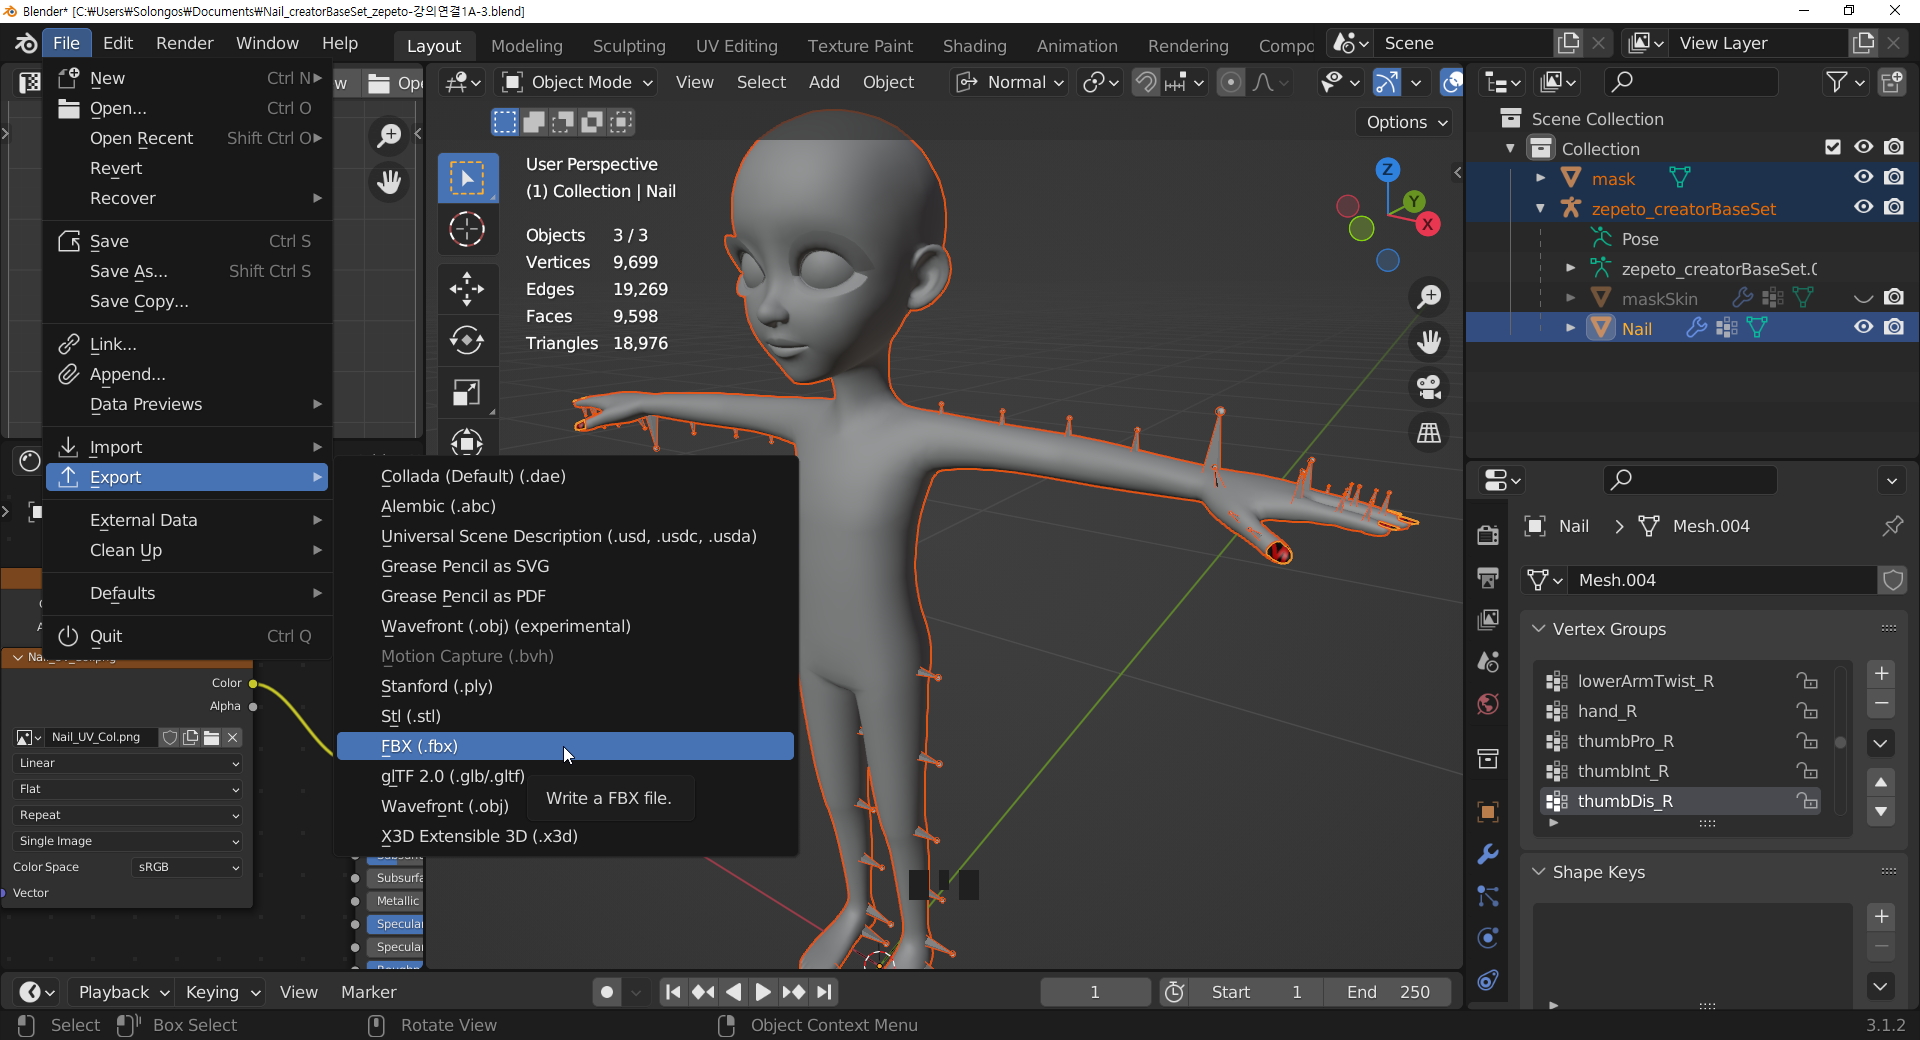Open the Physics properties tab icon
1920x1040 pixels.
point(1488,937)
